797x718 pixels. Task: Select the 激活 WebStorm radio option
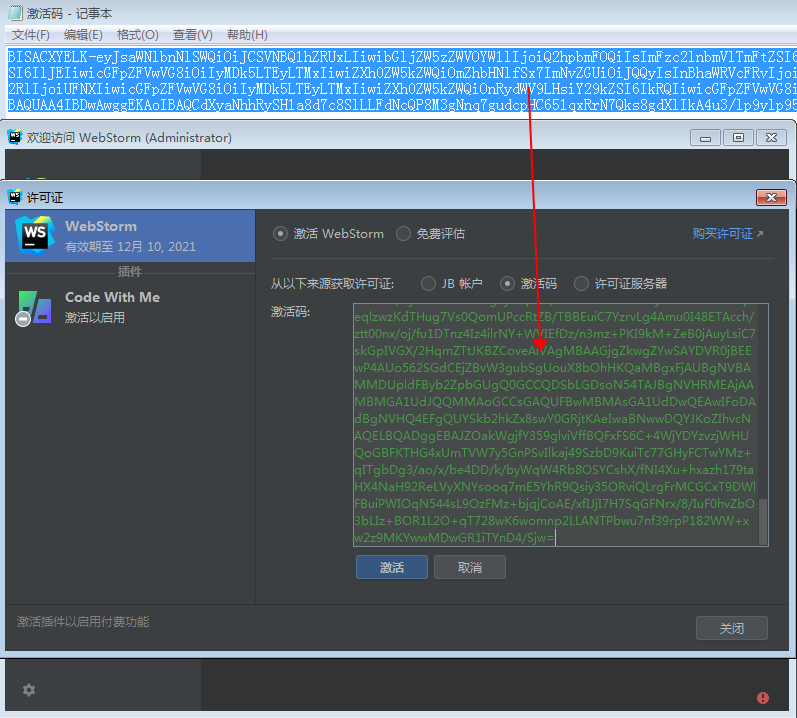pyautogui.click(x=281, y=233)
